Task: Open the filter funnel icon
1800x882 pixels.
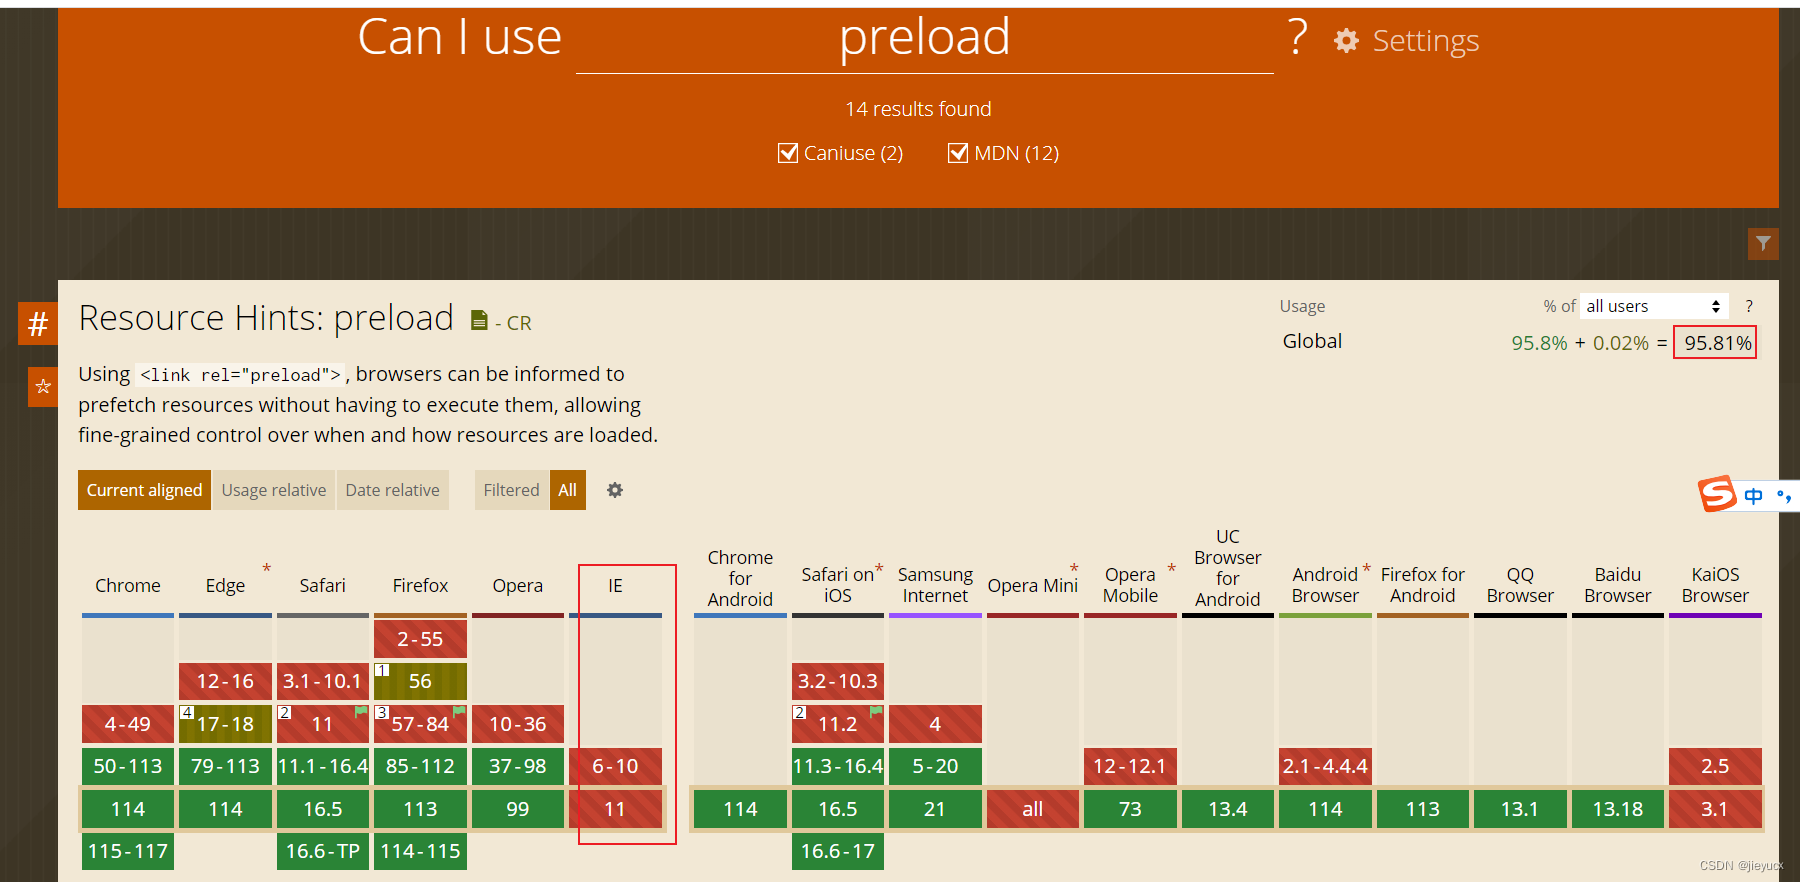Action: pos(1763,243)
